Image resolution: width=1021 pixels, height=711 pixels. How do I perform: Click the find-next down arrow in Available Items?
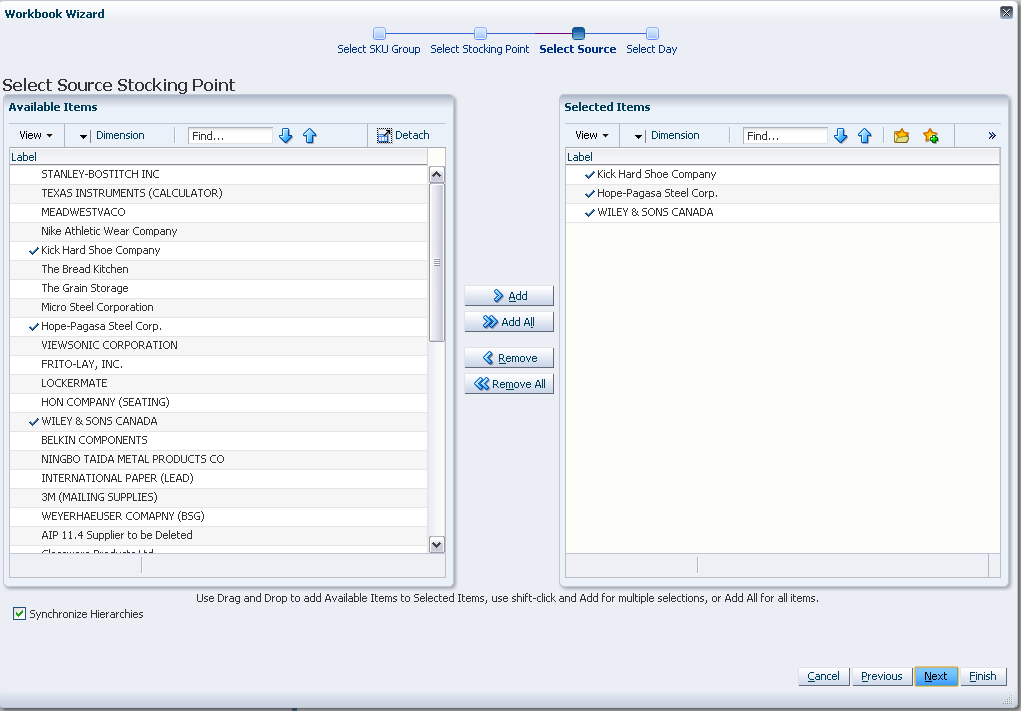coord(285,135)
